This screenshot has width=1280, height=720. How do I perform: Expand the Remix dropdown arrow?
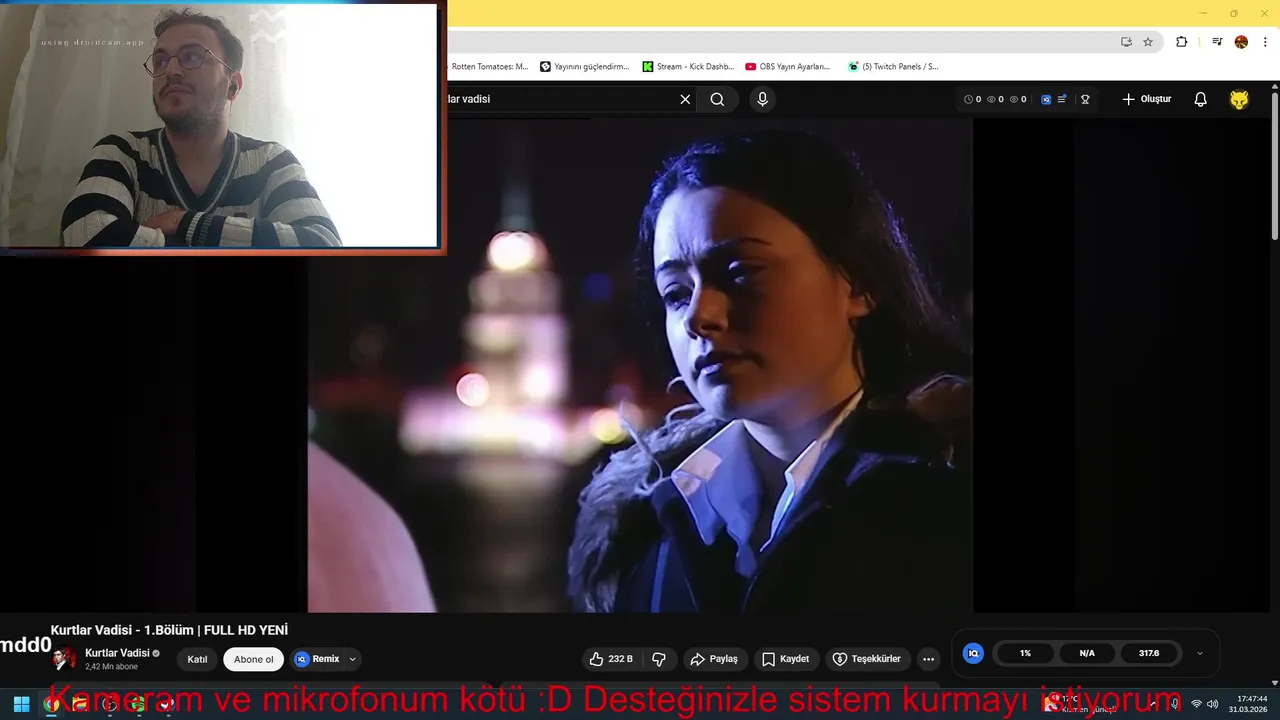352,659
